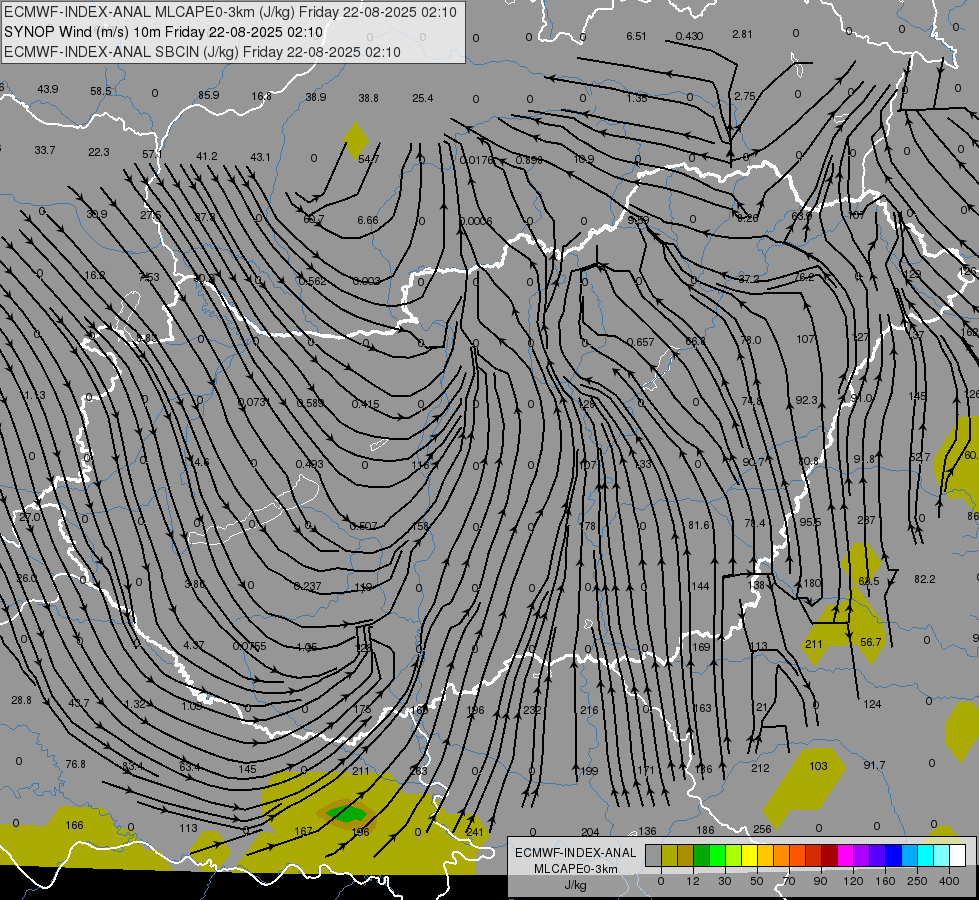Screen dimensions: 979x900
Task: Click the map value 6.51
Action: (636, 36)
